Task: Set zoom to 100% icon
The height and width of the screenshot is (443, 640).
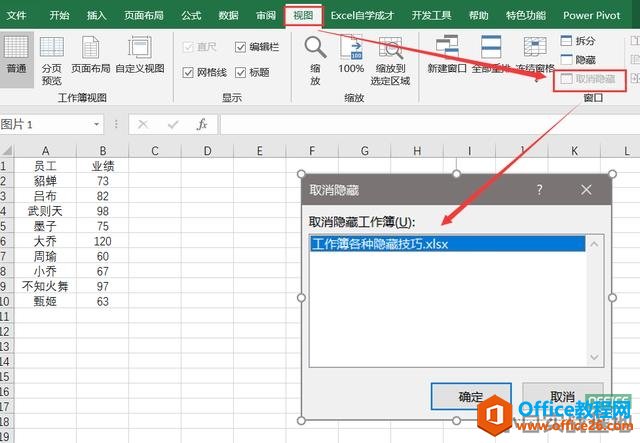Action: click(351, 47)
